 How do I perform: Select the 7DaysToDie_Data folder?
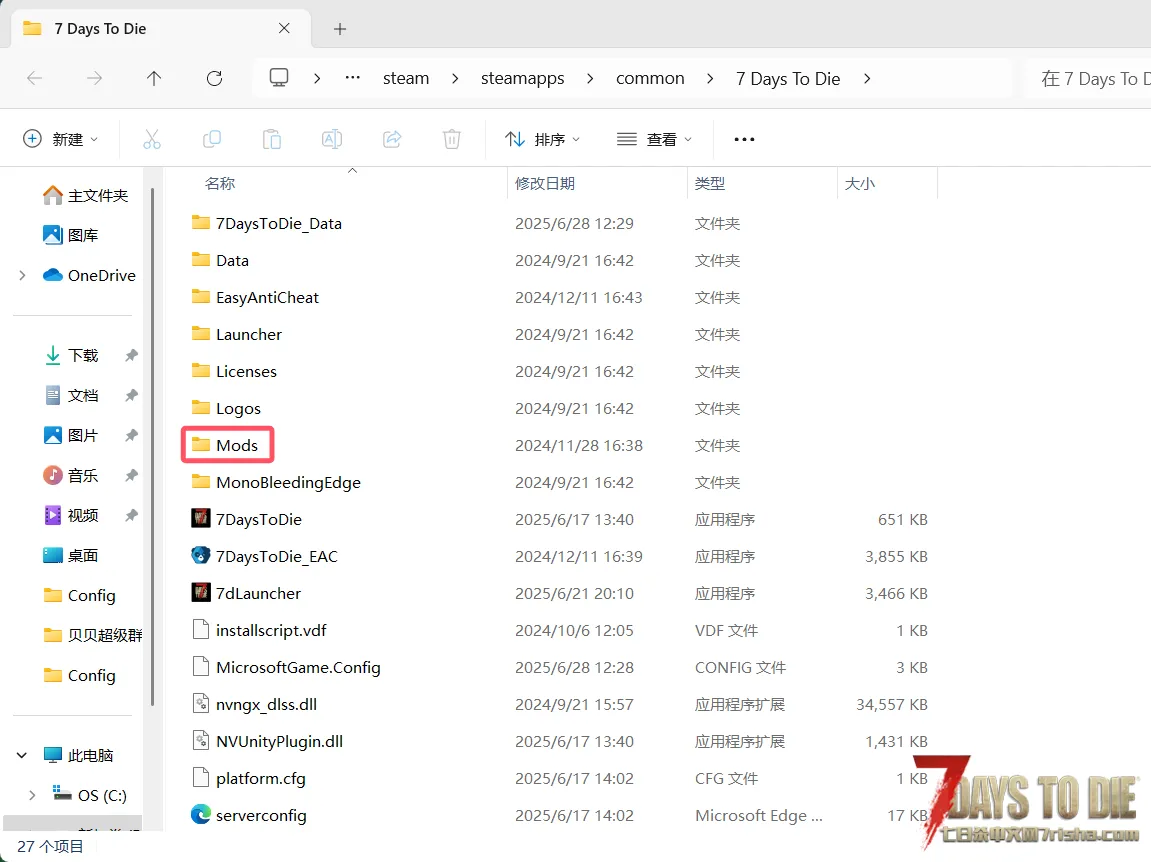click(266, 223)
